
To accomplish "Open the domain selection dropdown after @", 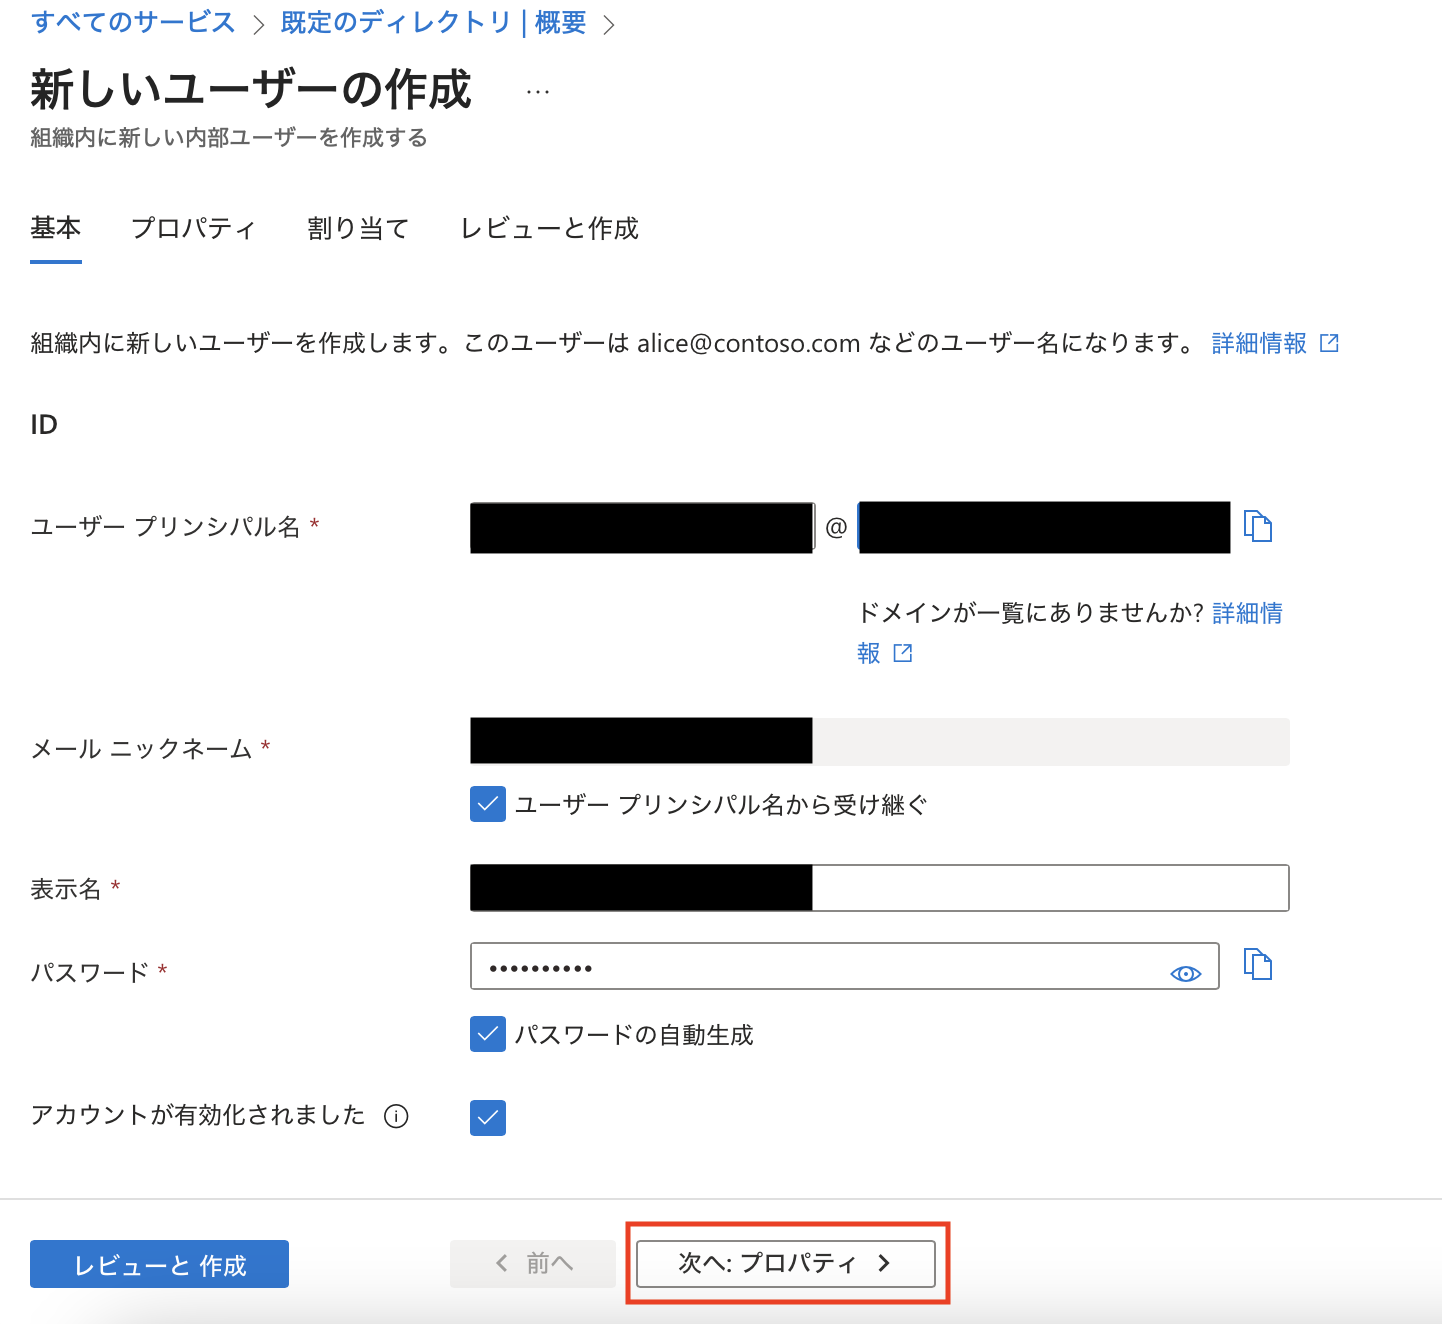I will (1043, 527).
